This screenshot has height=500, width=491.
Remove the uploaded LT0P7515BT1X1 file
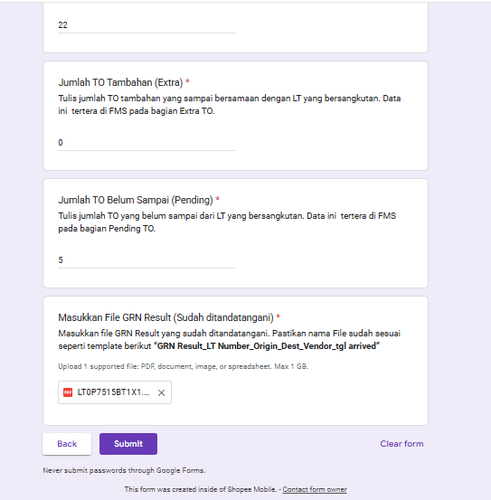click(161, 393)
